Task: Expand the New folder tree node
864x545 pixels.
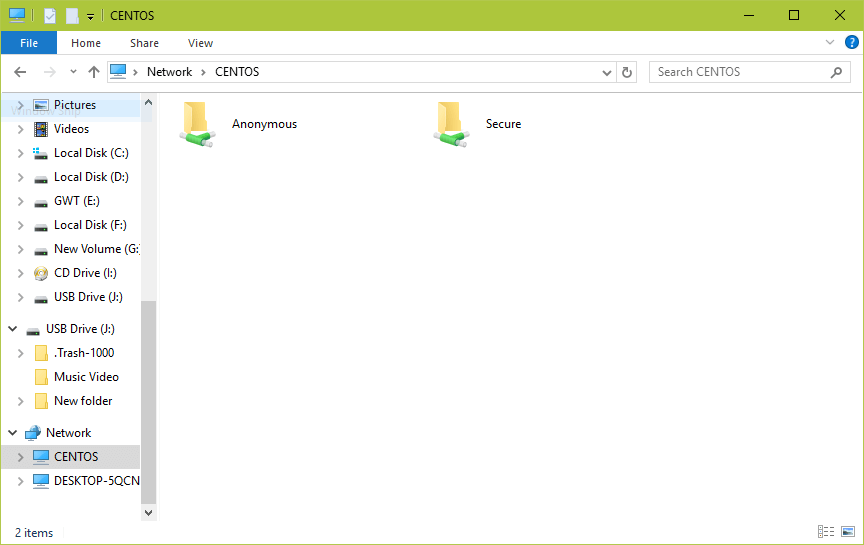Action: (20, 401)
